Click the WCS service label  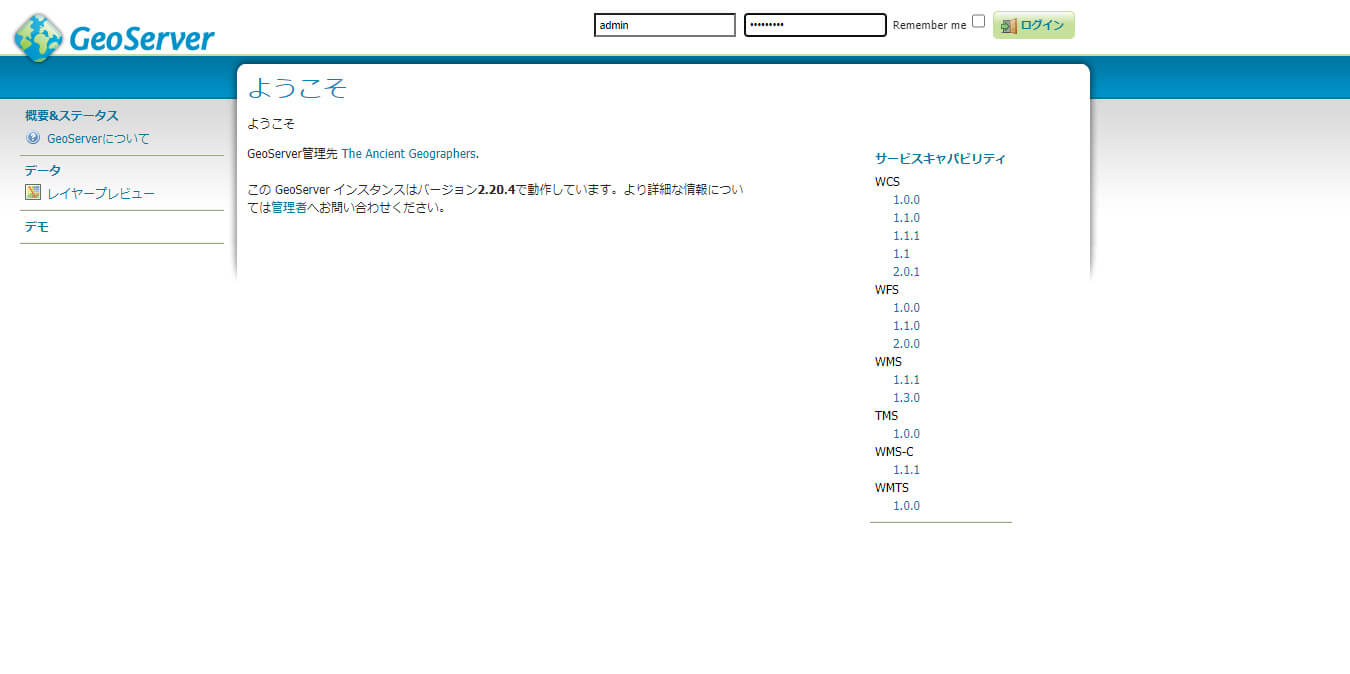887,182
